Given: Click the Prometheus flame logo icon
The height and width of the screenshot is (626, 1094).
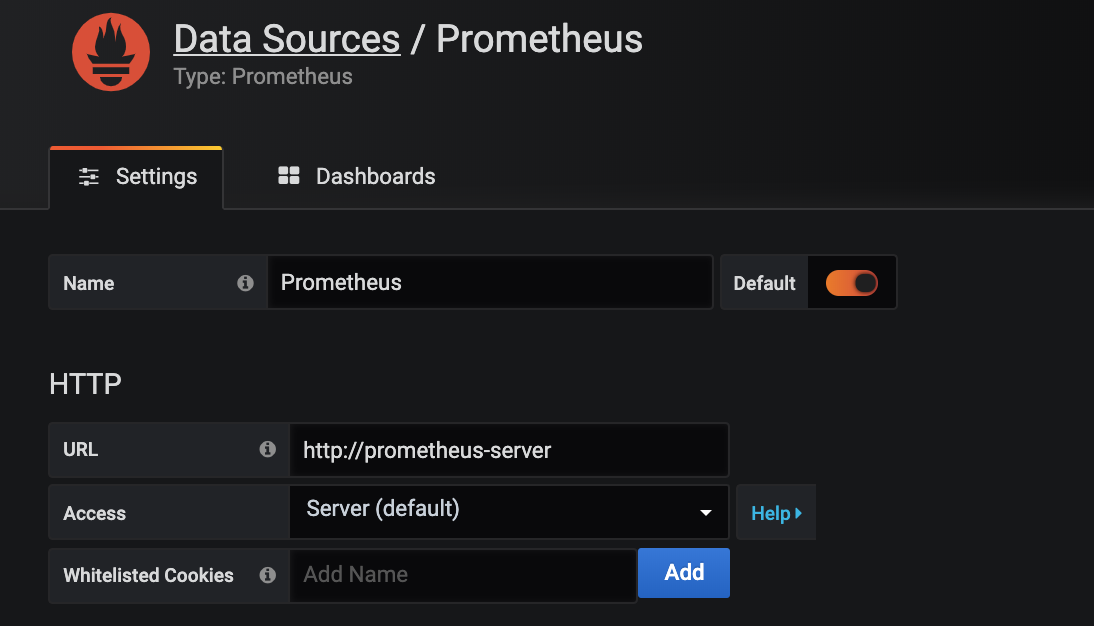Looking at the screenshot, I should pos(111,52).
